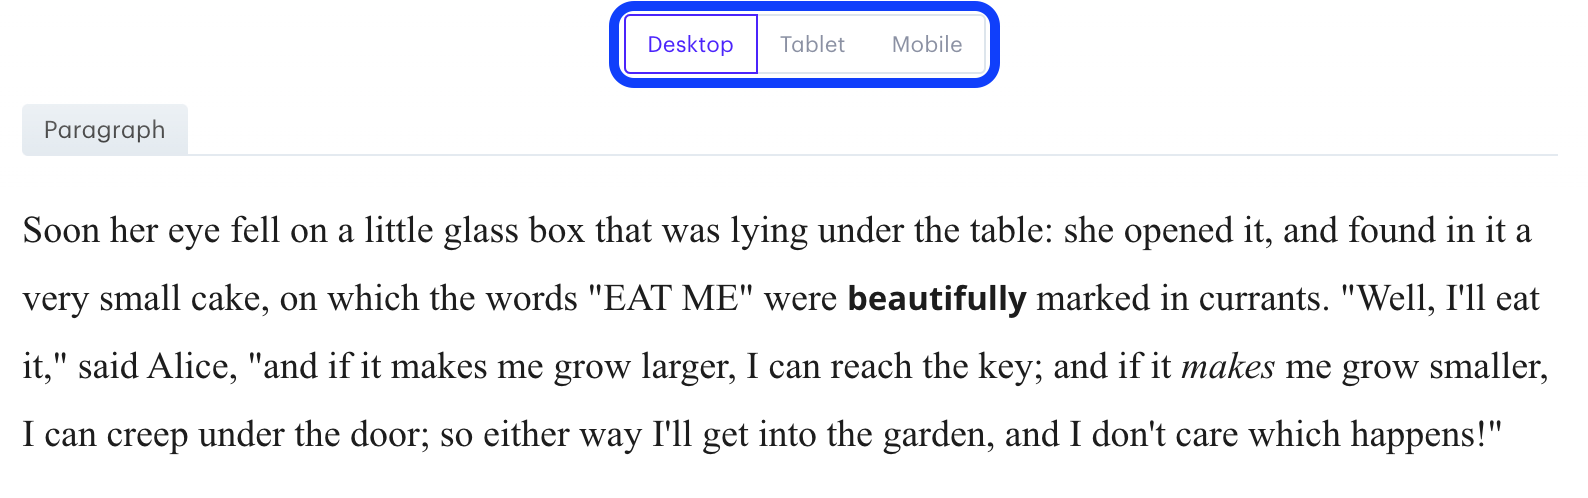The width and height of the screenshot is (1588, 498).
Task: Click the italic word "makes"
Action: point(1228,367)
